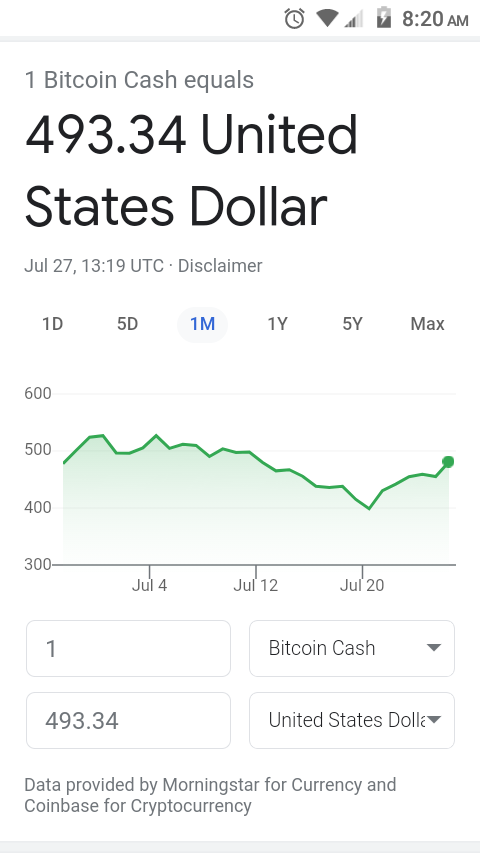Click the dropdown arrow beside Bitcoin Cash

434,648
